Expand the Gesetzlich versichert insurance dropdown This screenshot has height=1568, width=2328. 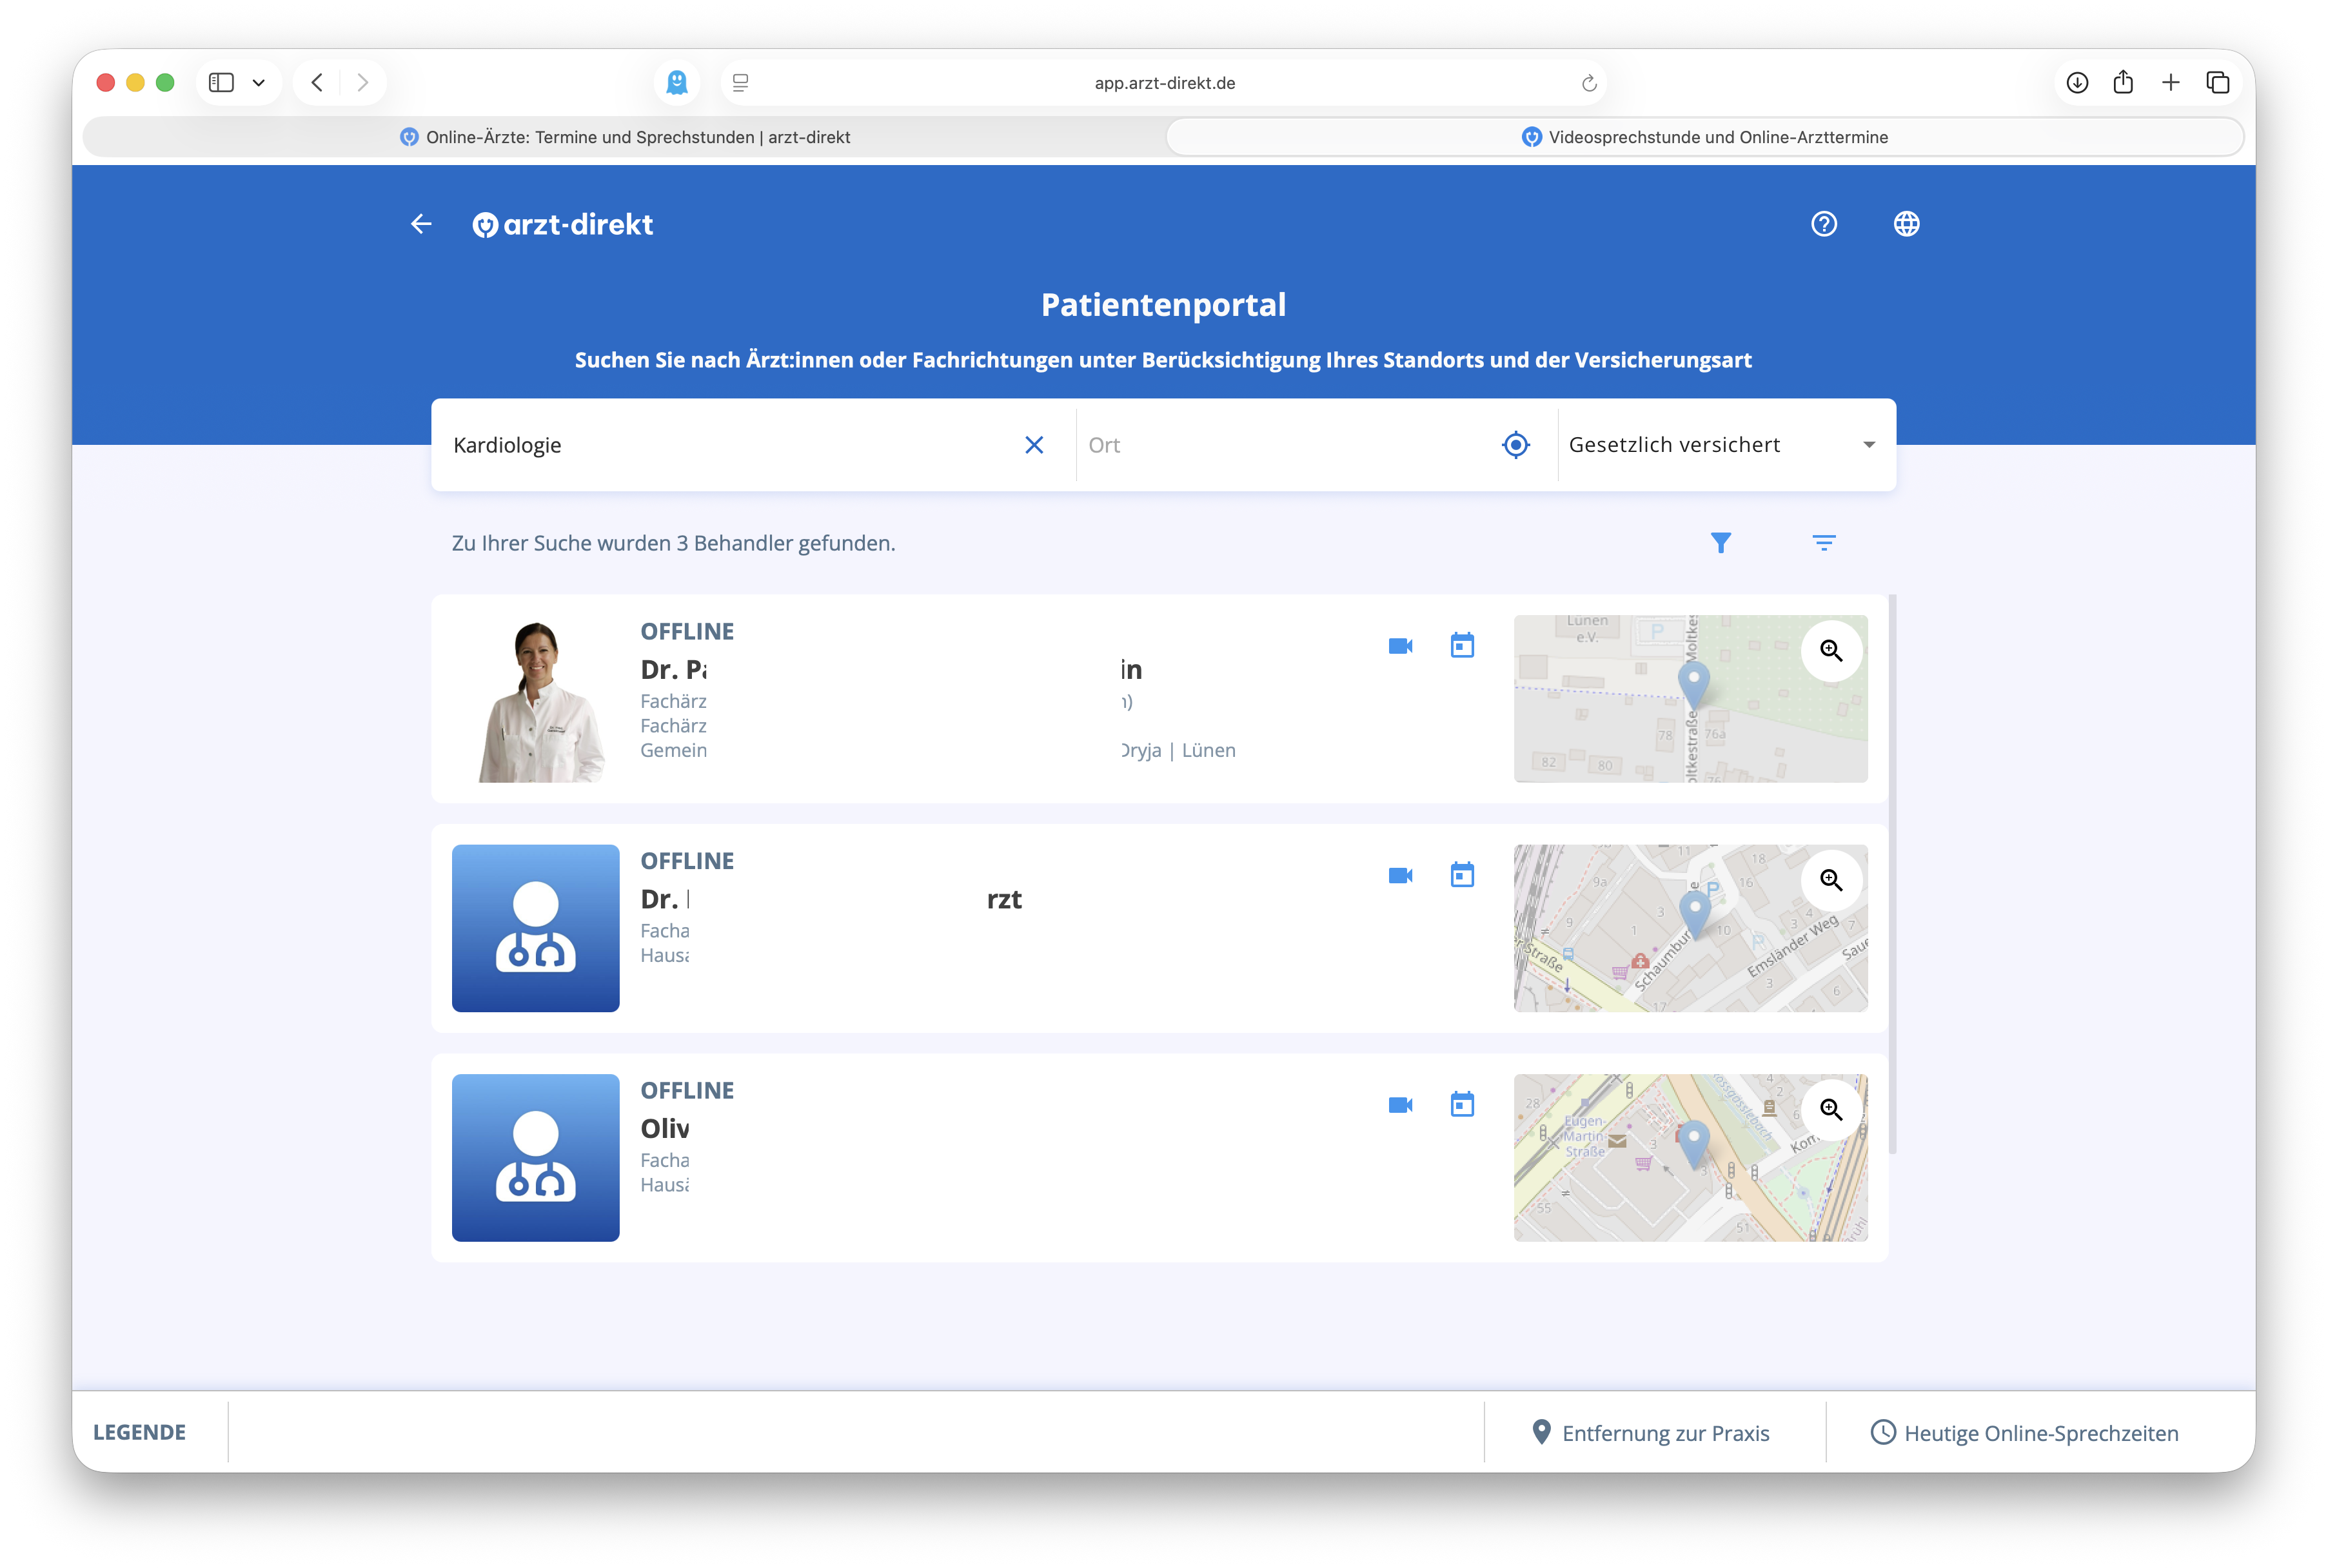(x=1726, y=445)
